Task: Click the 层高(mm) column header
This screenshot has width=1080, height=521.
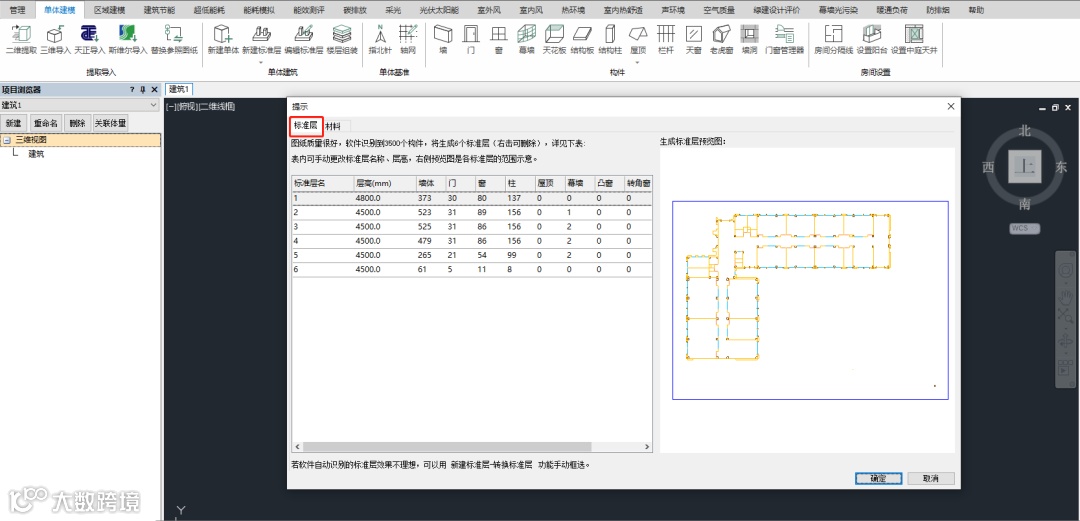Action: point(384,183)
